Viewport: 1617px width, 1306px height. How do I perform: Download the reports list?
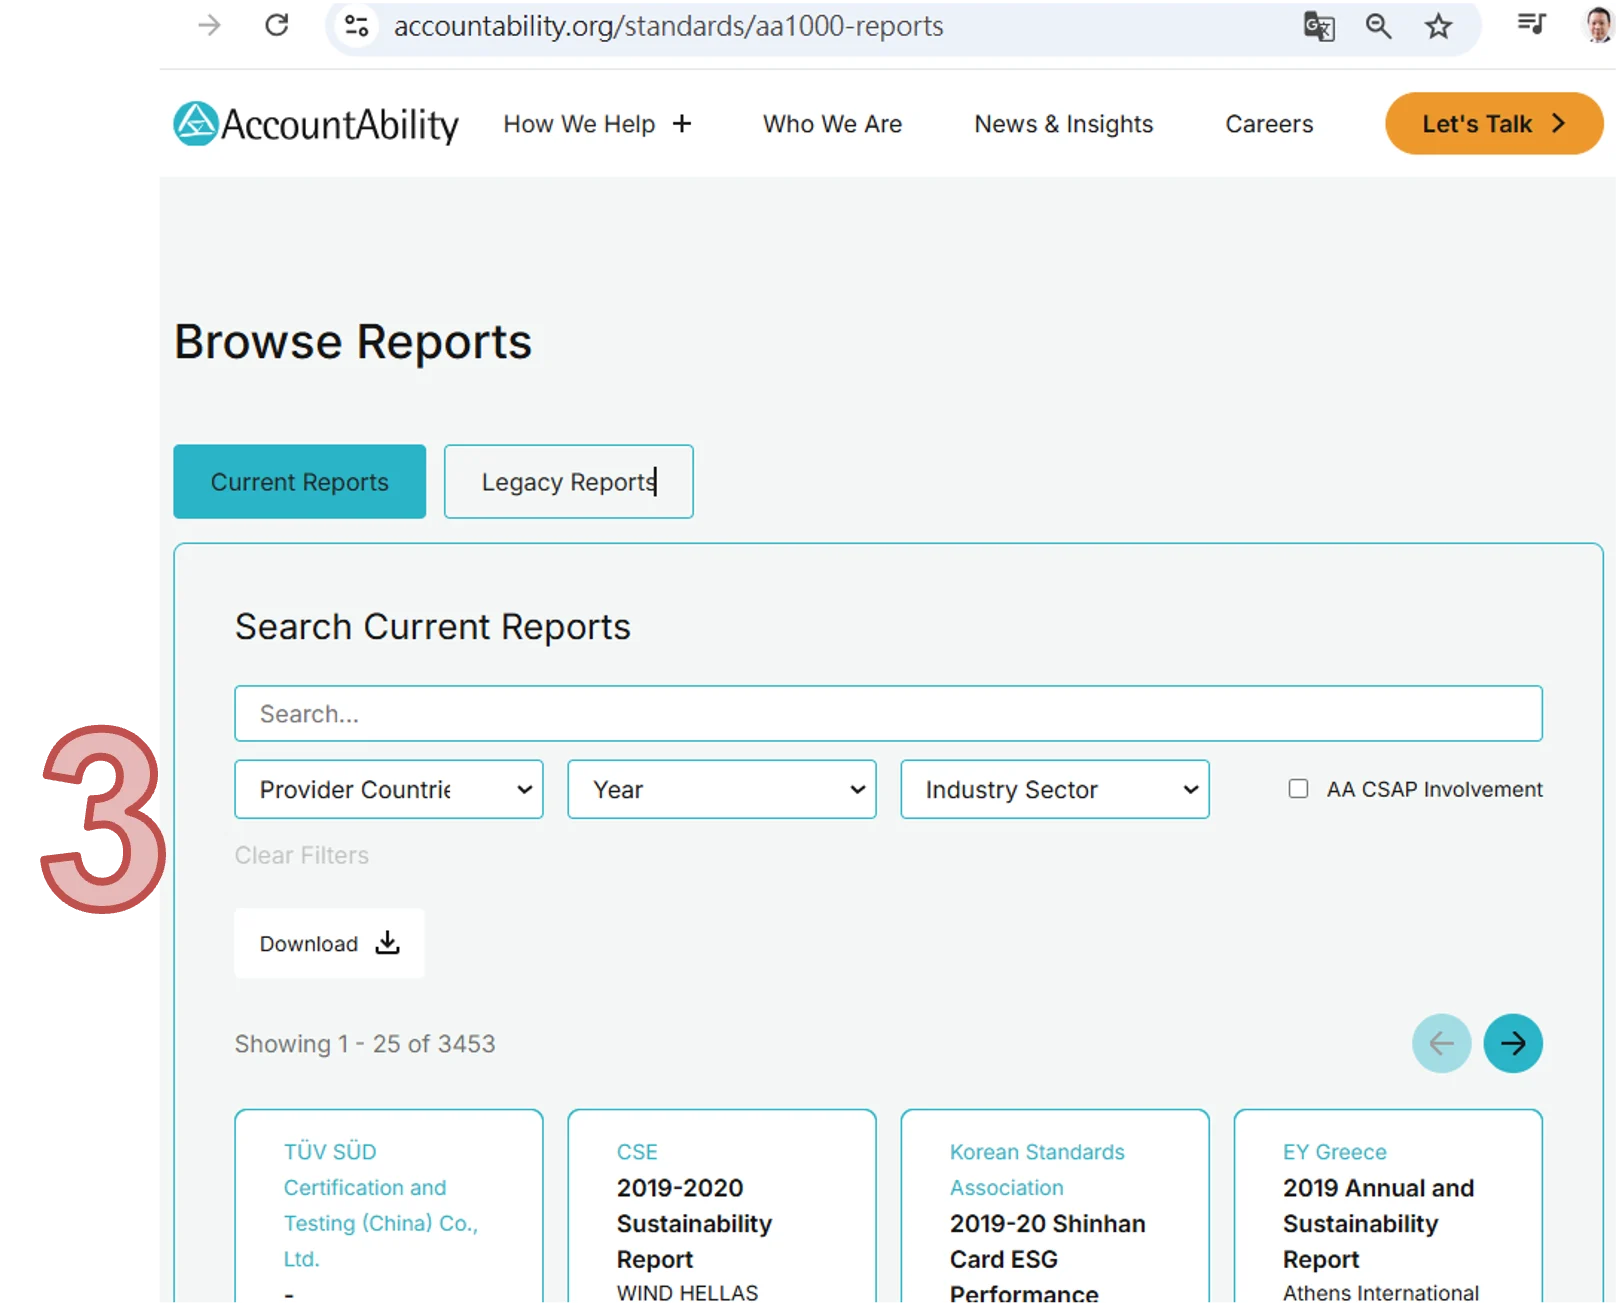329,943
